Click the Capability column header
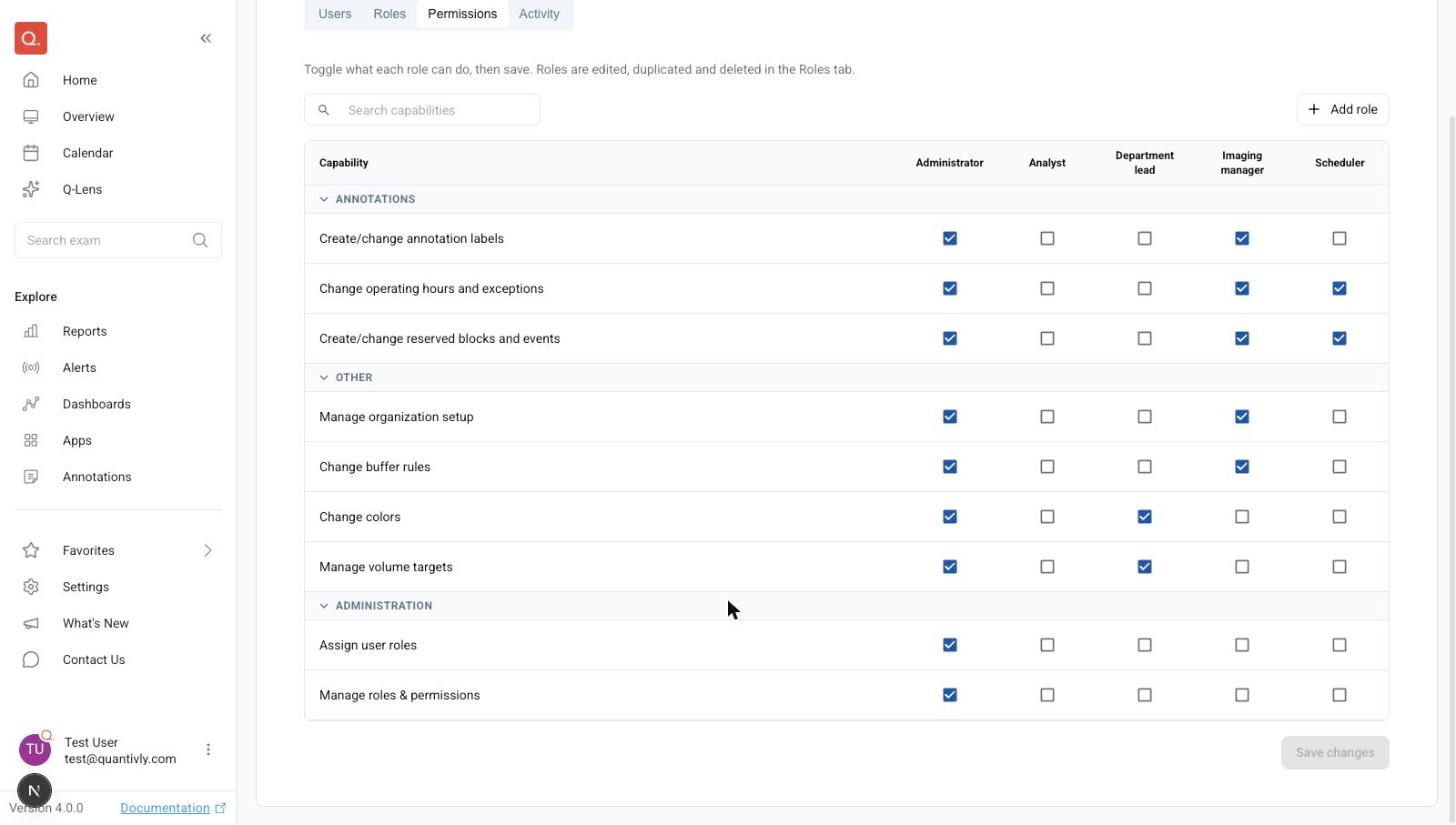 pyautogui.click(x=344, y=163)
